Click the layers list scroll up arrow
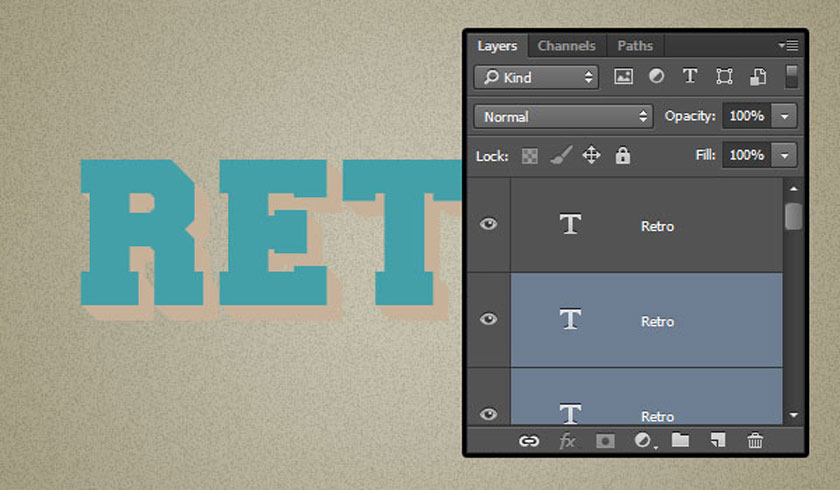840x490 pixels. 793,189
